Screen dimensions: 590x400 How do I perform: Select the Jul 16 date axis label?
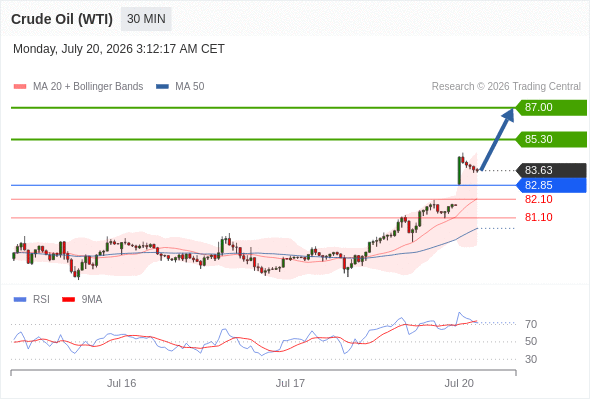click(121, 383)
